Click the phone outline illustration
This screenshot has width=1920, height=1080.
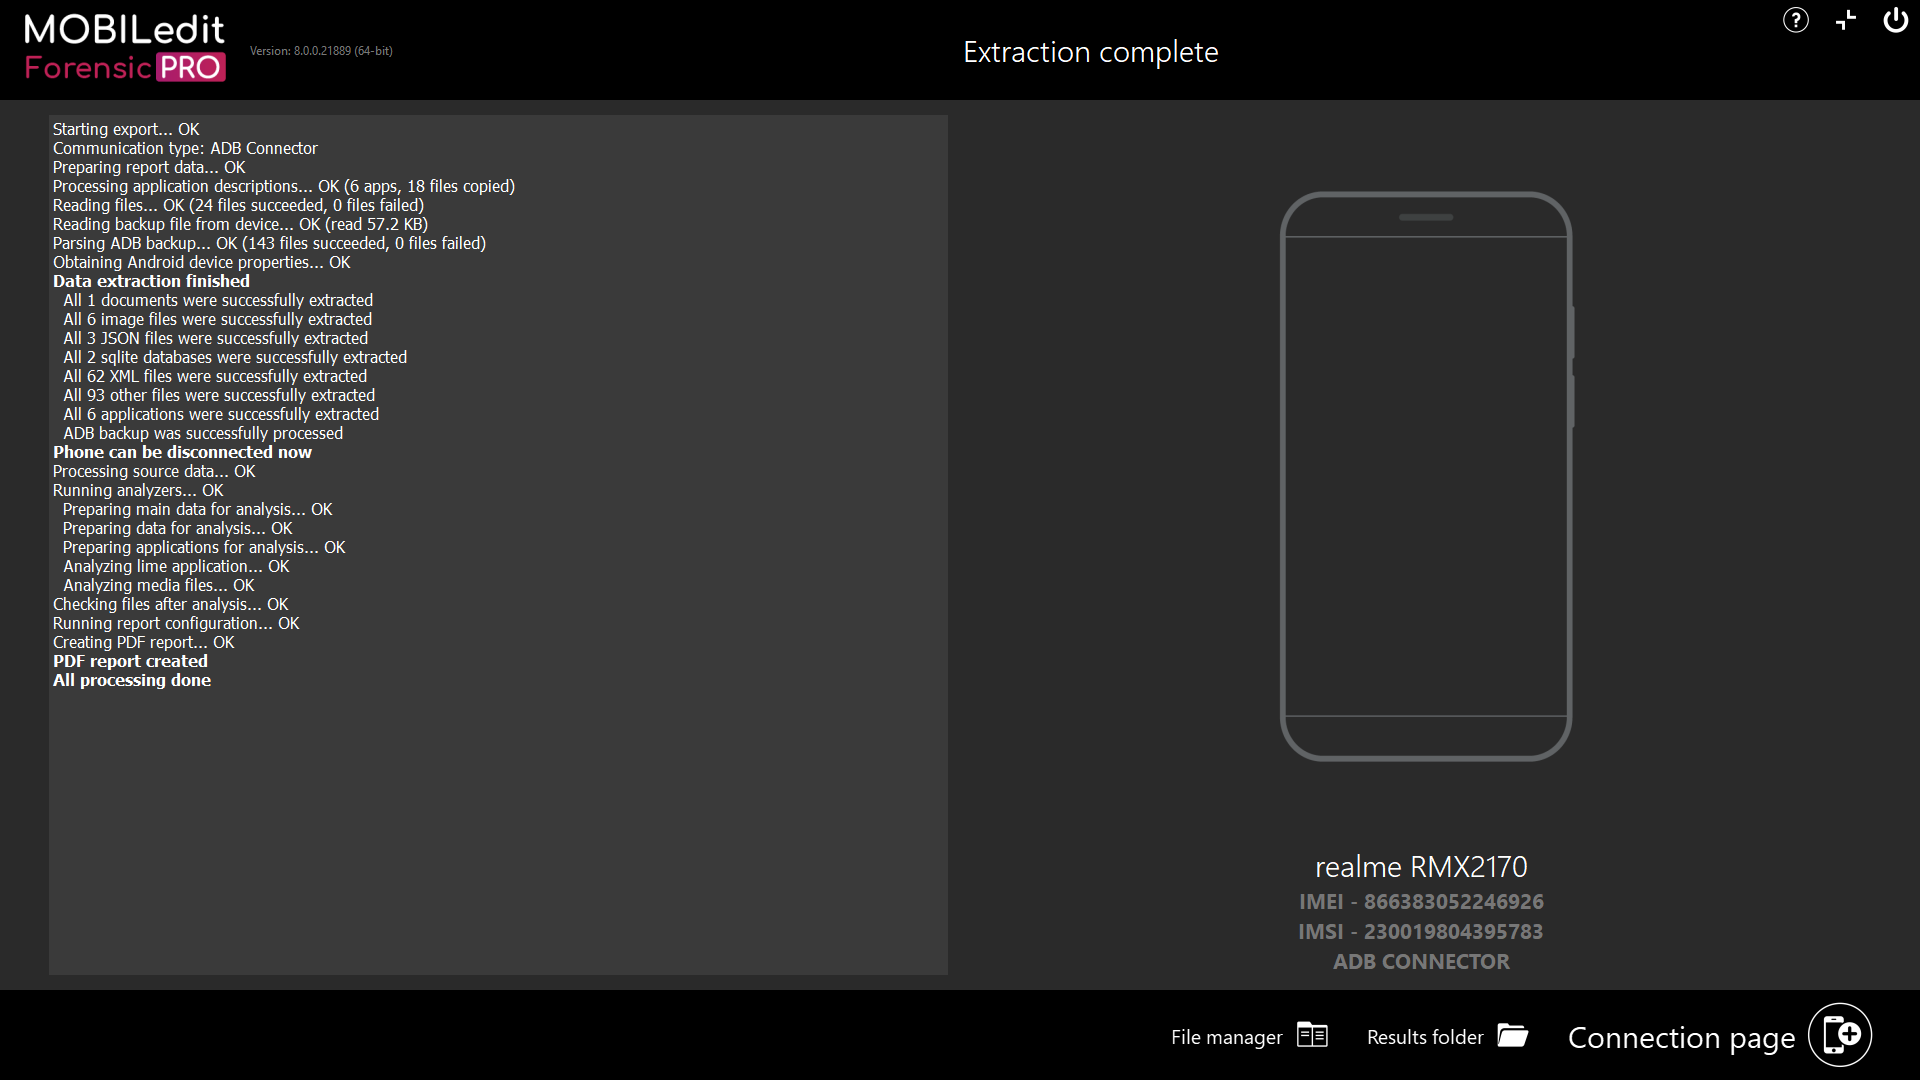pos(1425,475)
